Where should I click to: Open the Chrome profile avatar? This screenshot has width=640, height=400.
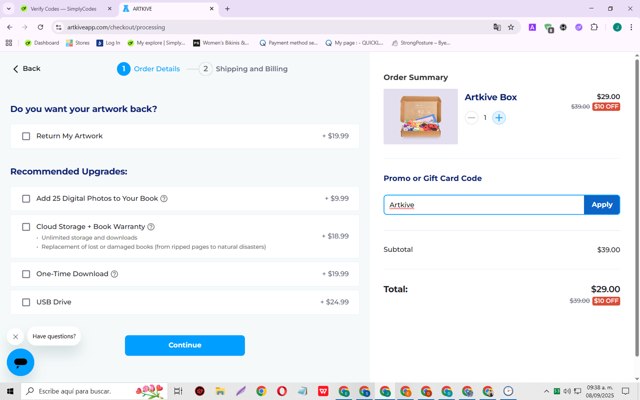coord(617,27)
